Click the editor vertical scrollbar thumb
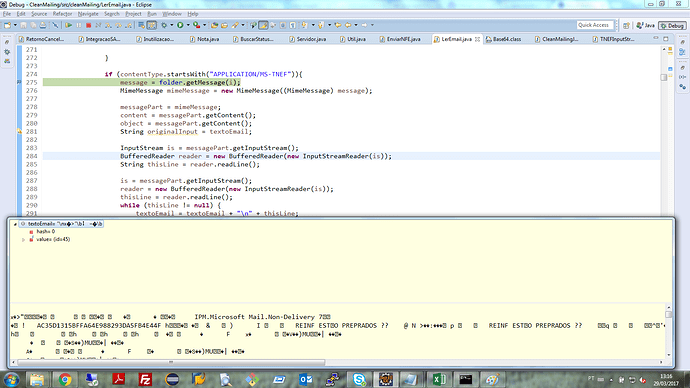The width and height of the screenshot is (690, 388). tap(664, 77)
